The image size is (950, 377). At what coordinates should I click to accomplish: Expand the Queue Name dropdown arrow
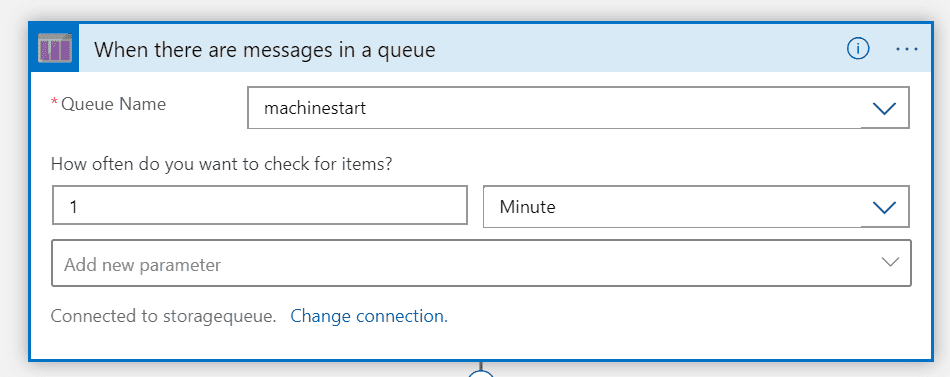(x=885, y=108)
